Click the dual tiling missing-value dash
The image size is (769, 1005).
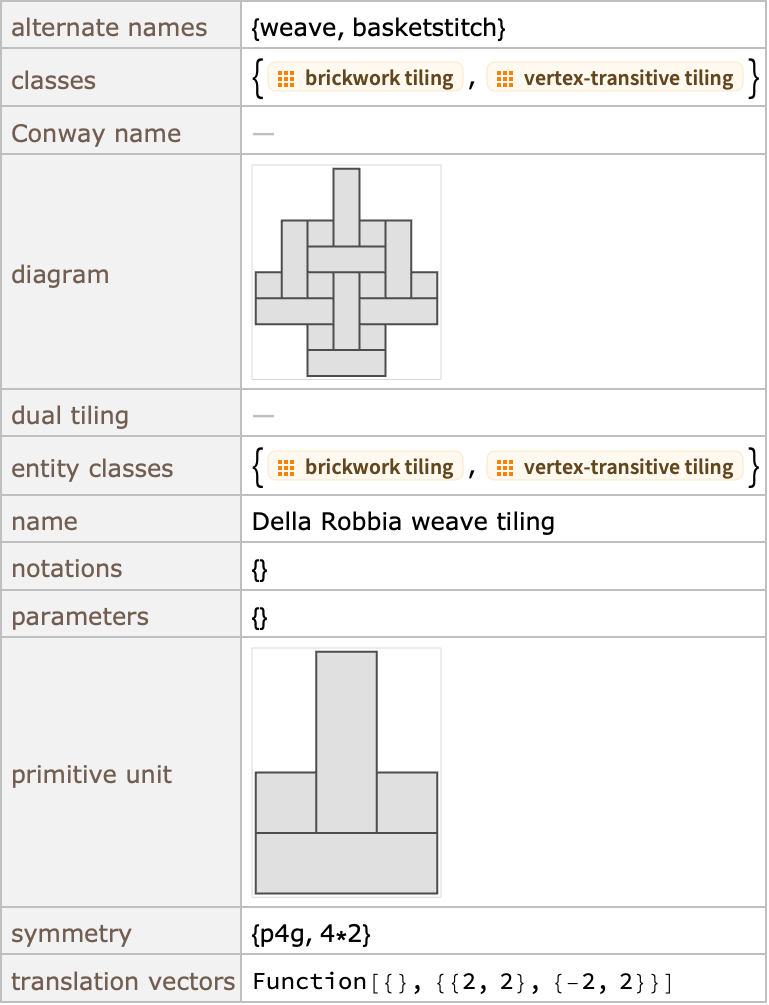[x=263, y=415]
